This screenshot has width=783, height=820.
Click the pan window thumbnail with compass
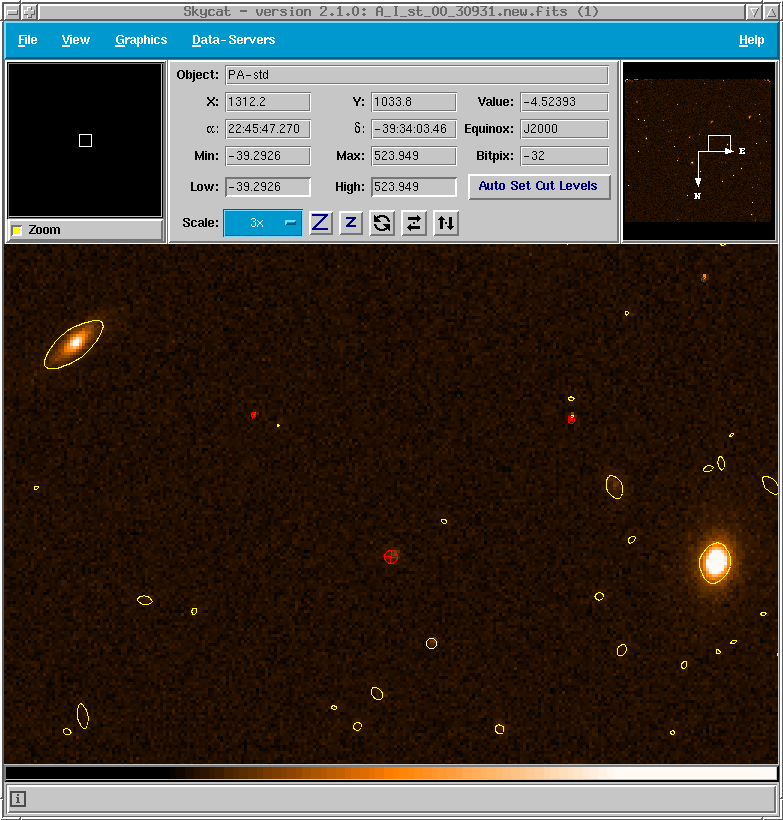(x=699, y=151)
